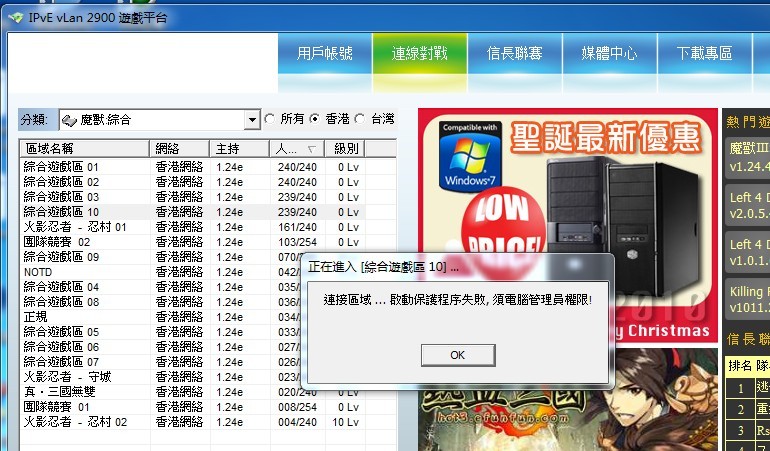Open the Left 4 Dead v1.0.1 hot game entry
Screen dimensions: 770x451
tap(748, 252)
